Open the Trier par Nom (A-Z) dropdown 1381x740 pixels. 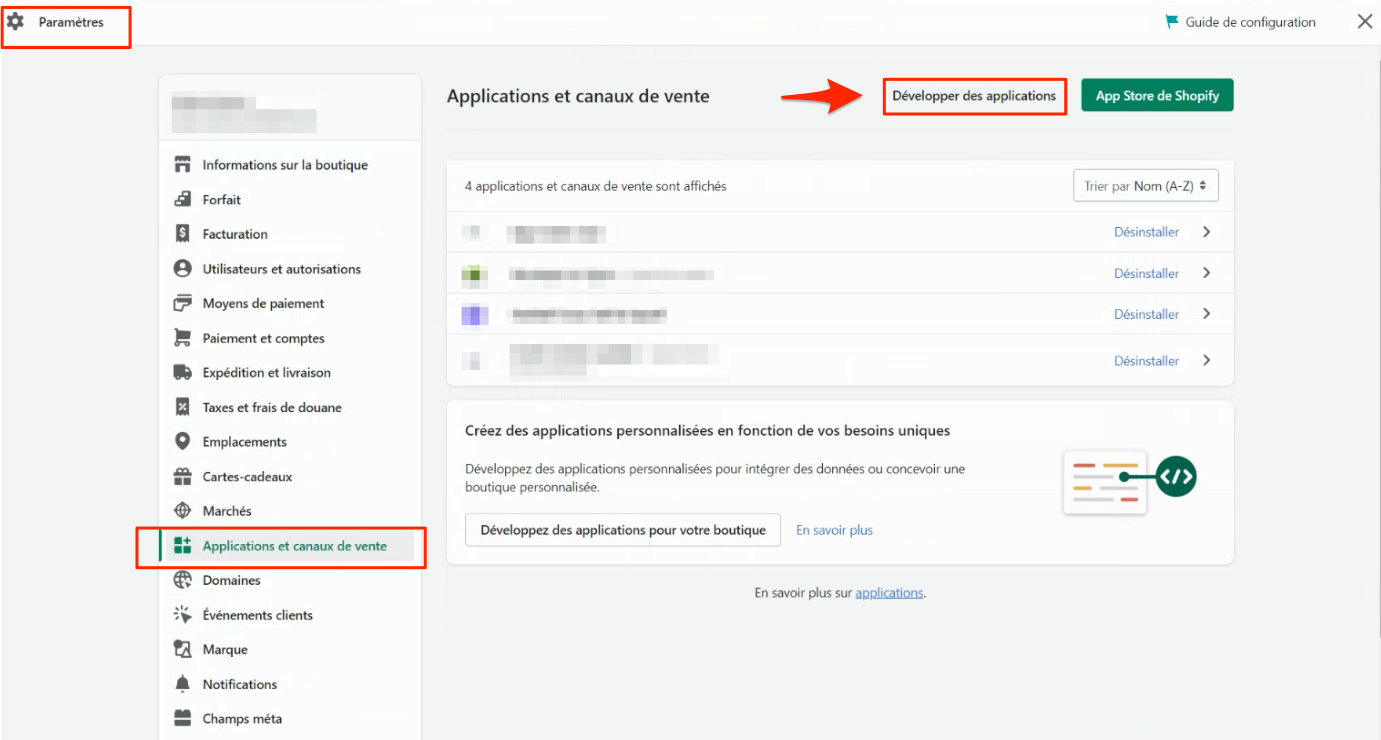(1145, 186)
